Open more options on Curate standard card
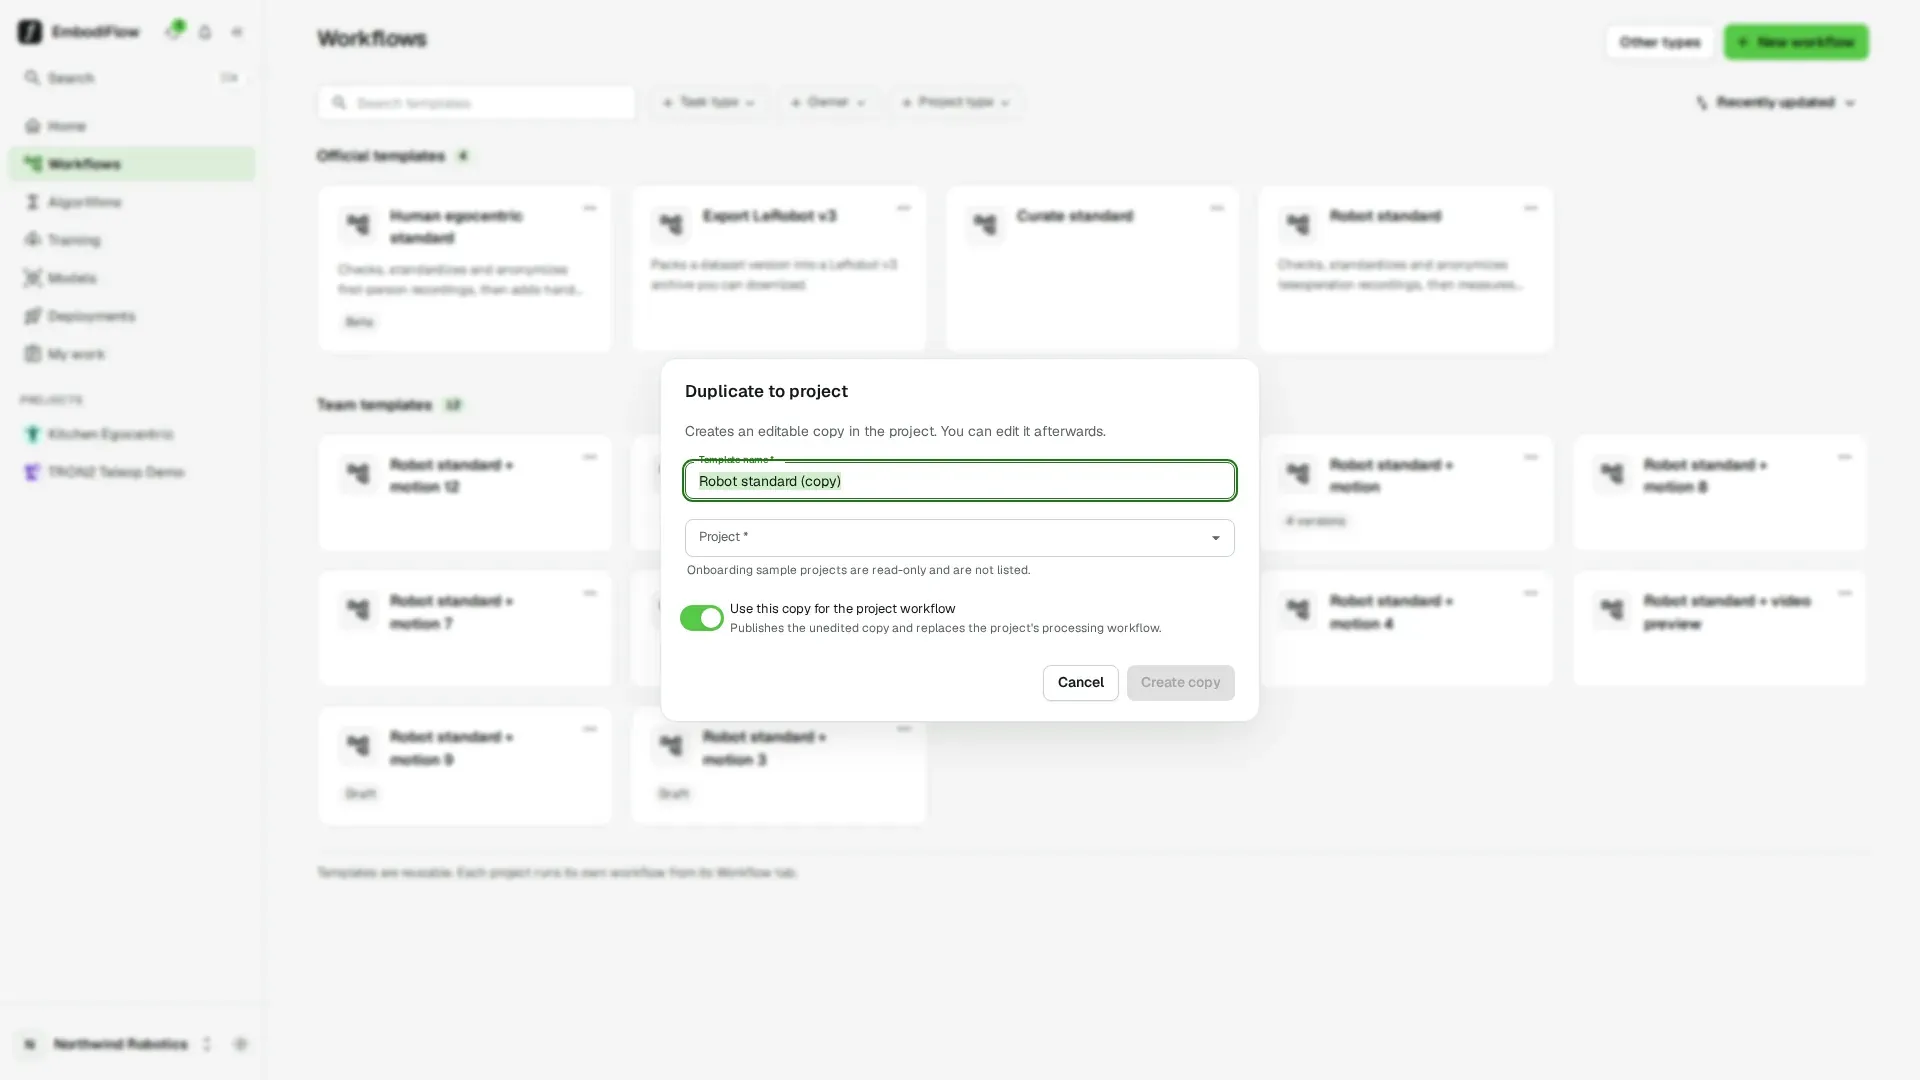 1216,208
